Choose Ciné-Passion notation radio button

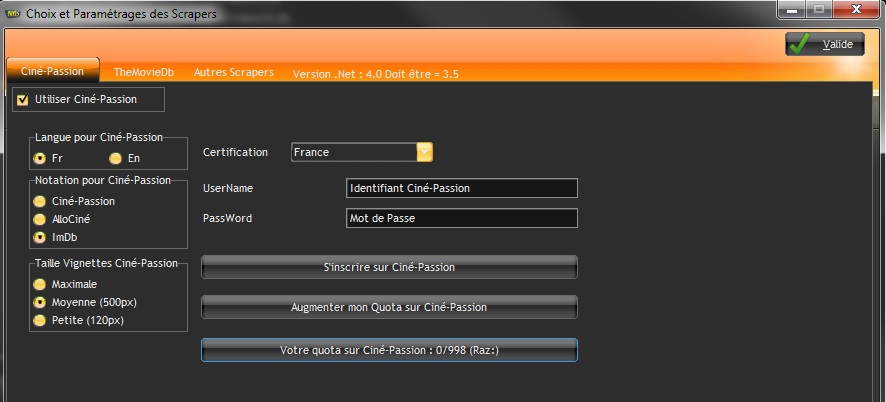[40, 201]
